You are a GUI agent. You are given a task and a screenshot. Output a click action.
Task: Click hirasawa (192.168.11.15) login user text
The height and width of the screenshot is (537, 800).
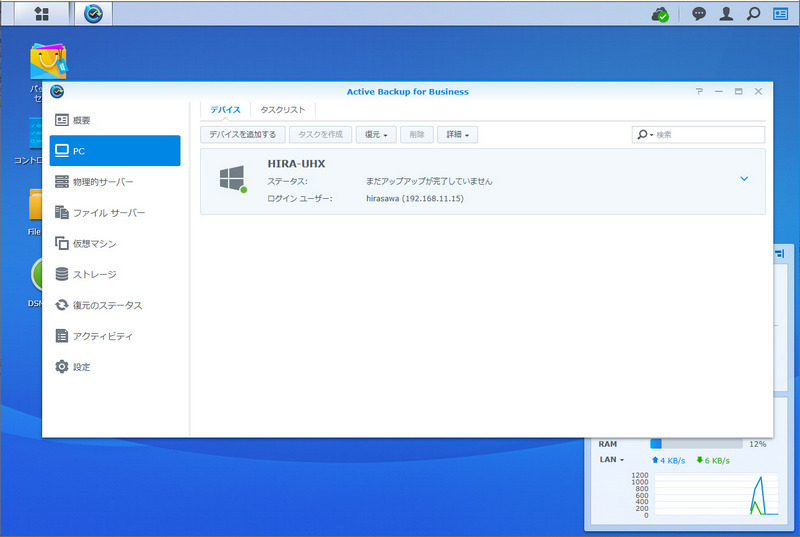pyautogui.click(x=415, y=198)
